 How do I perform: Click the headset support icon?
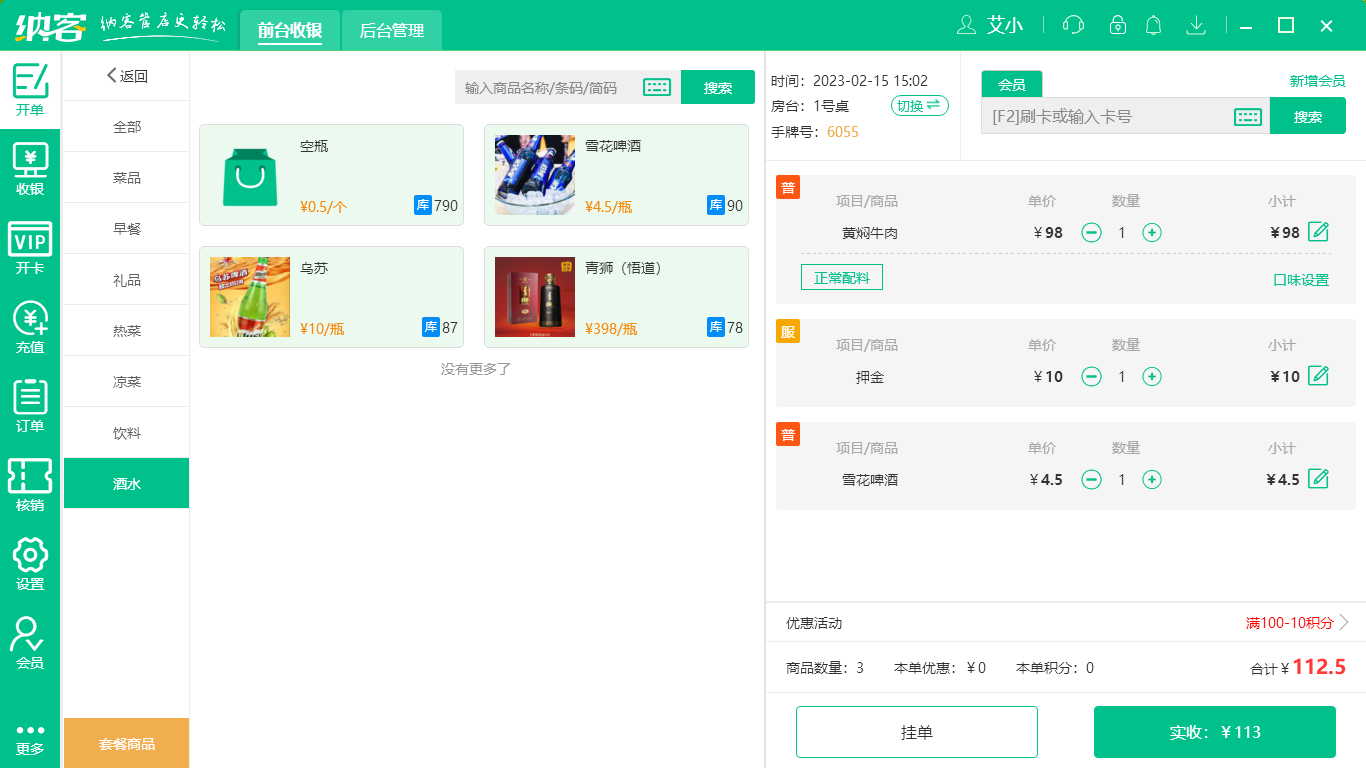(x=1072, y=25)
